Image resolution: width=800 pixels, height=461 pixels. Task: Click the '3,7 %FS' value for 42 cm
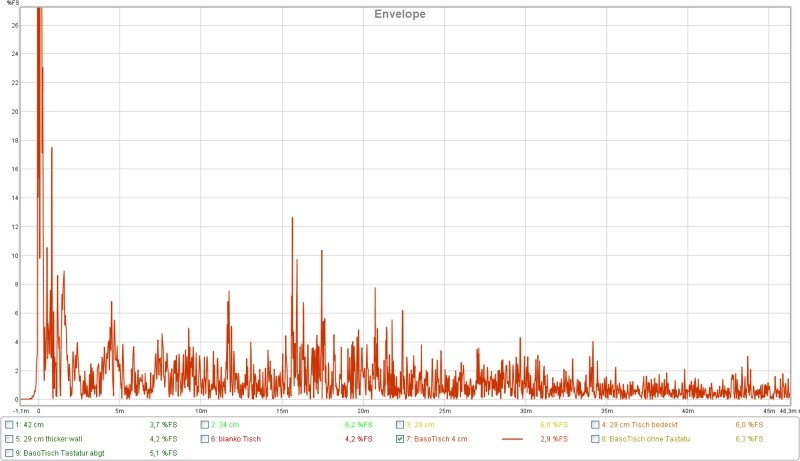163,424
